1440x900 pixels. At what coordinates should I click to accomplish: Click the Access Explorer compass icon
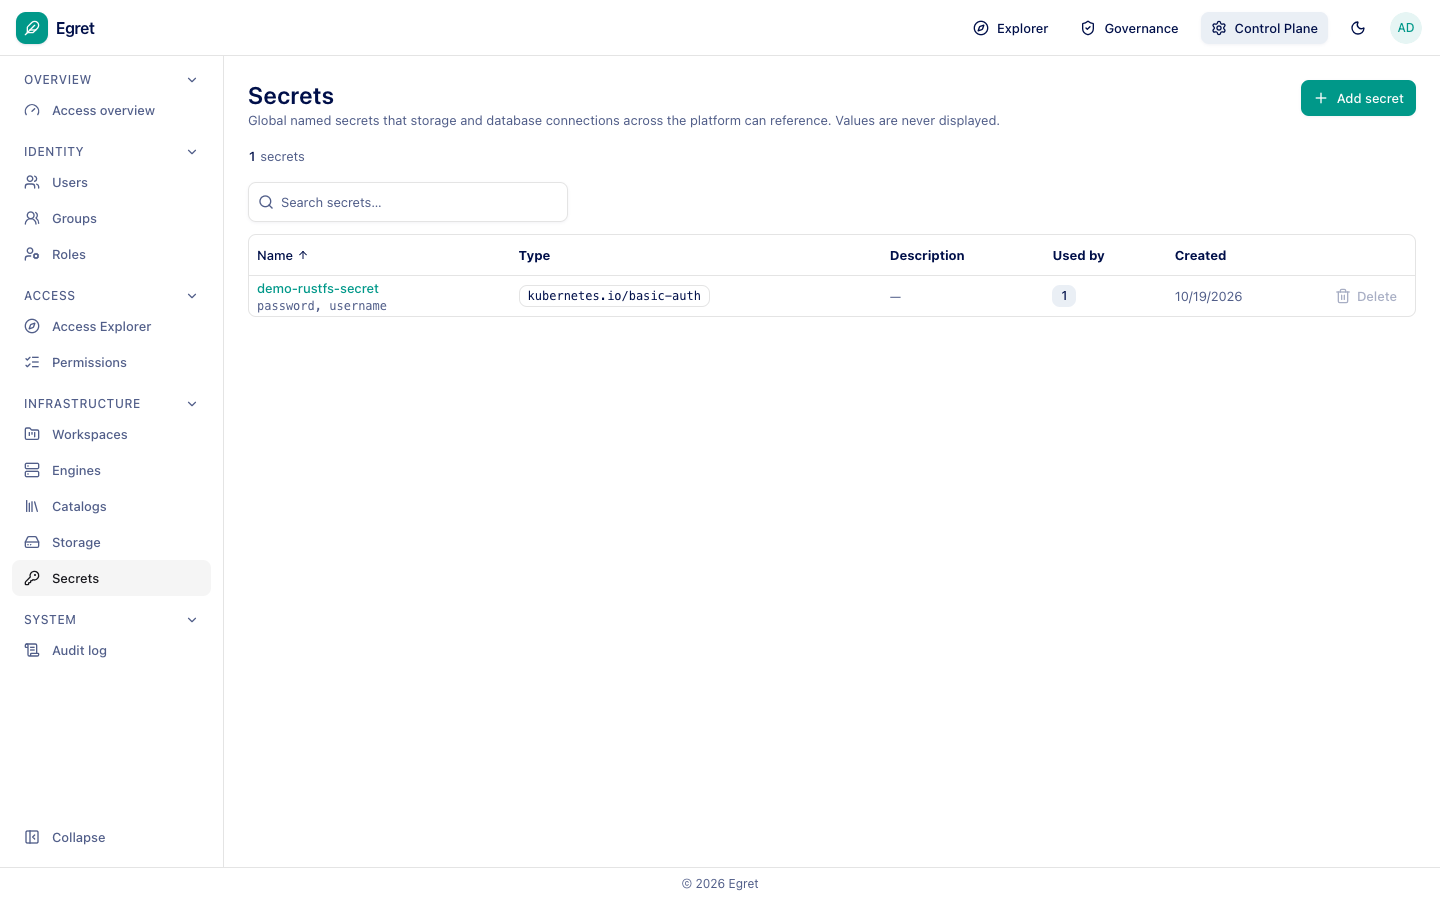32,326
